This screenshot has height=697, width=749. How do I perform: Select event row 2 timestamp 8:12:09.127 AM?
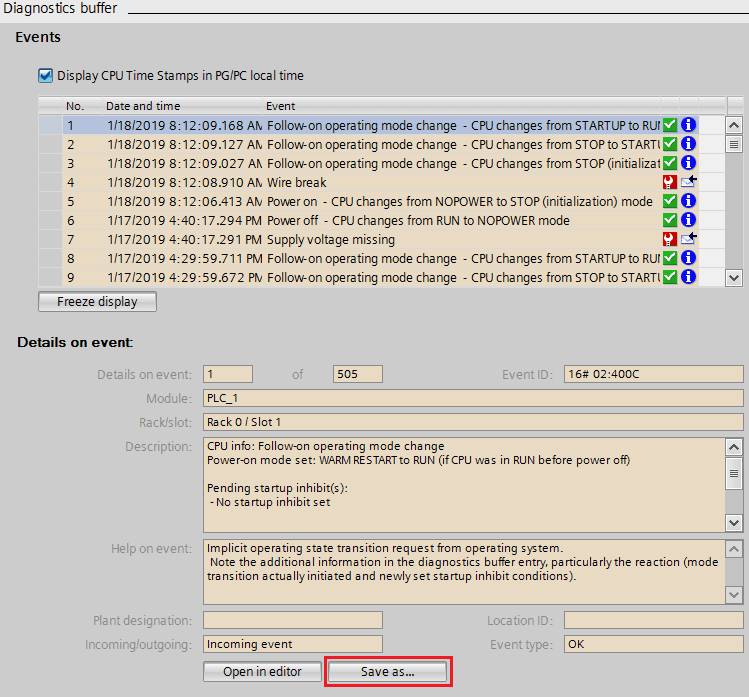368,144
